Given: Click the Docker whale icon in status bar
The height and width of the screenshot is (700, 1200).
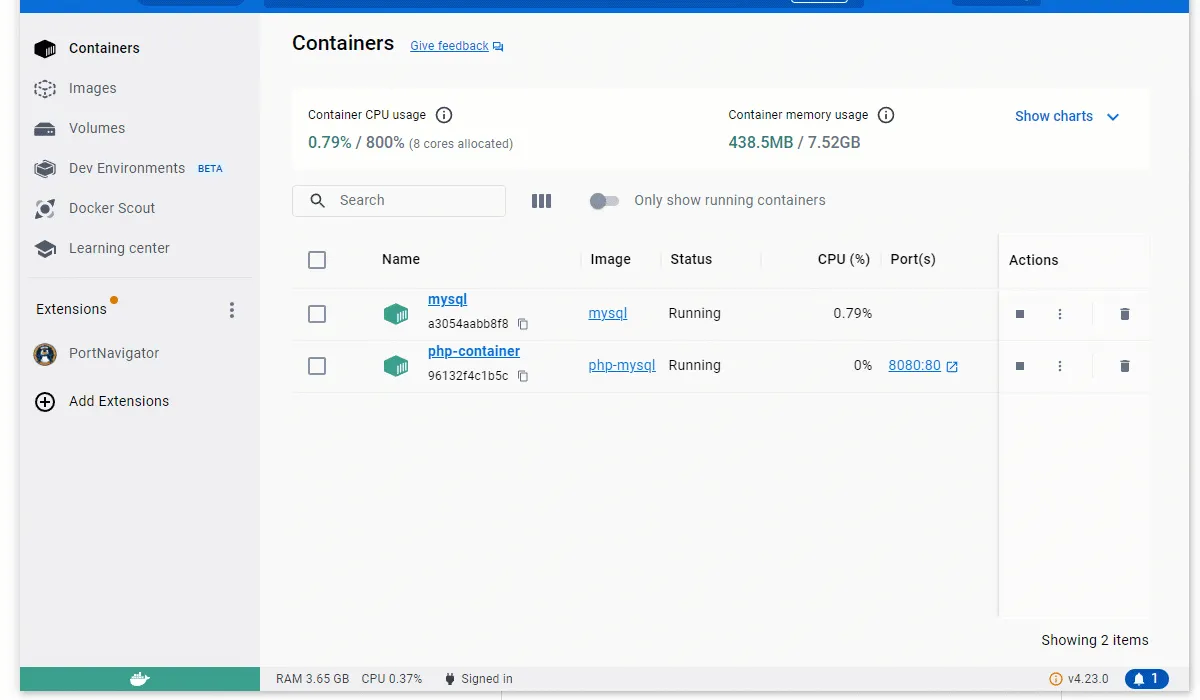Looking at the screenshot, I should (x=139, y=678).
